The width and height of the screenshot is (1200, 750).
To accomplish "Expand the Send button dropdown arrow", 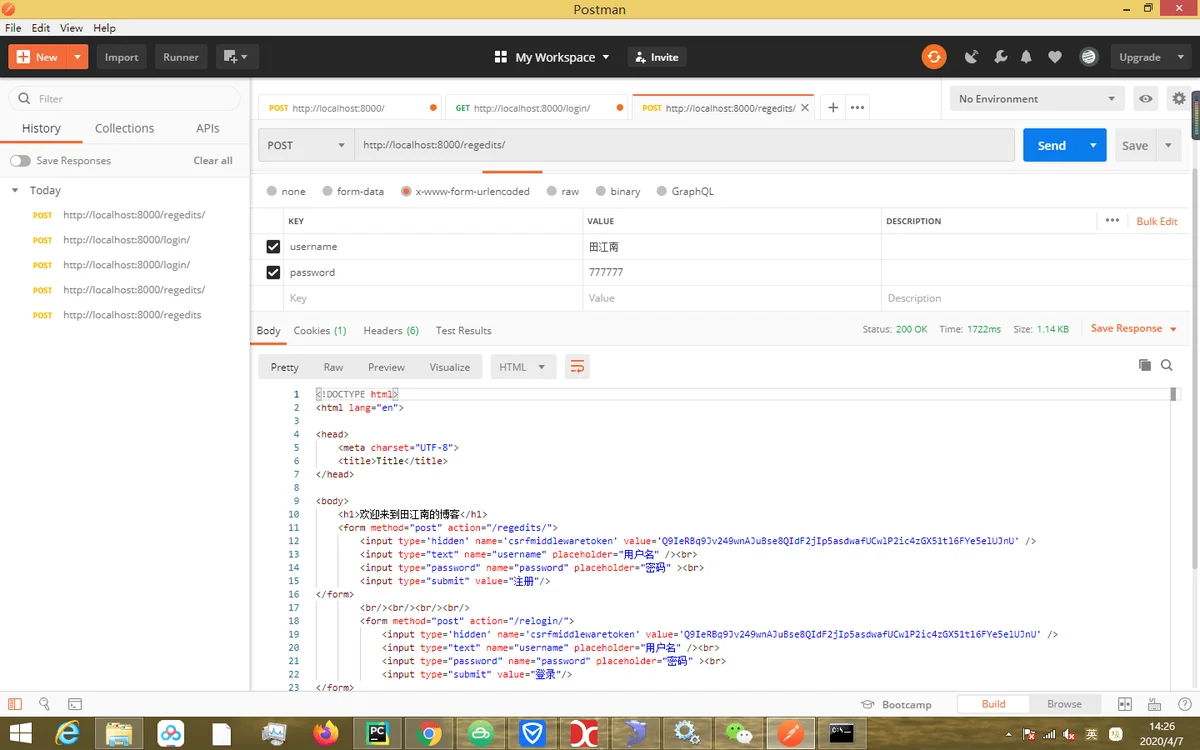I will pos(1093,145).
